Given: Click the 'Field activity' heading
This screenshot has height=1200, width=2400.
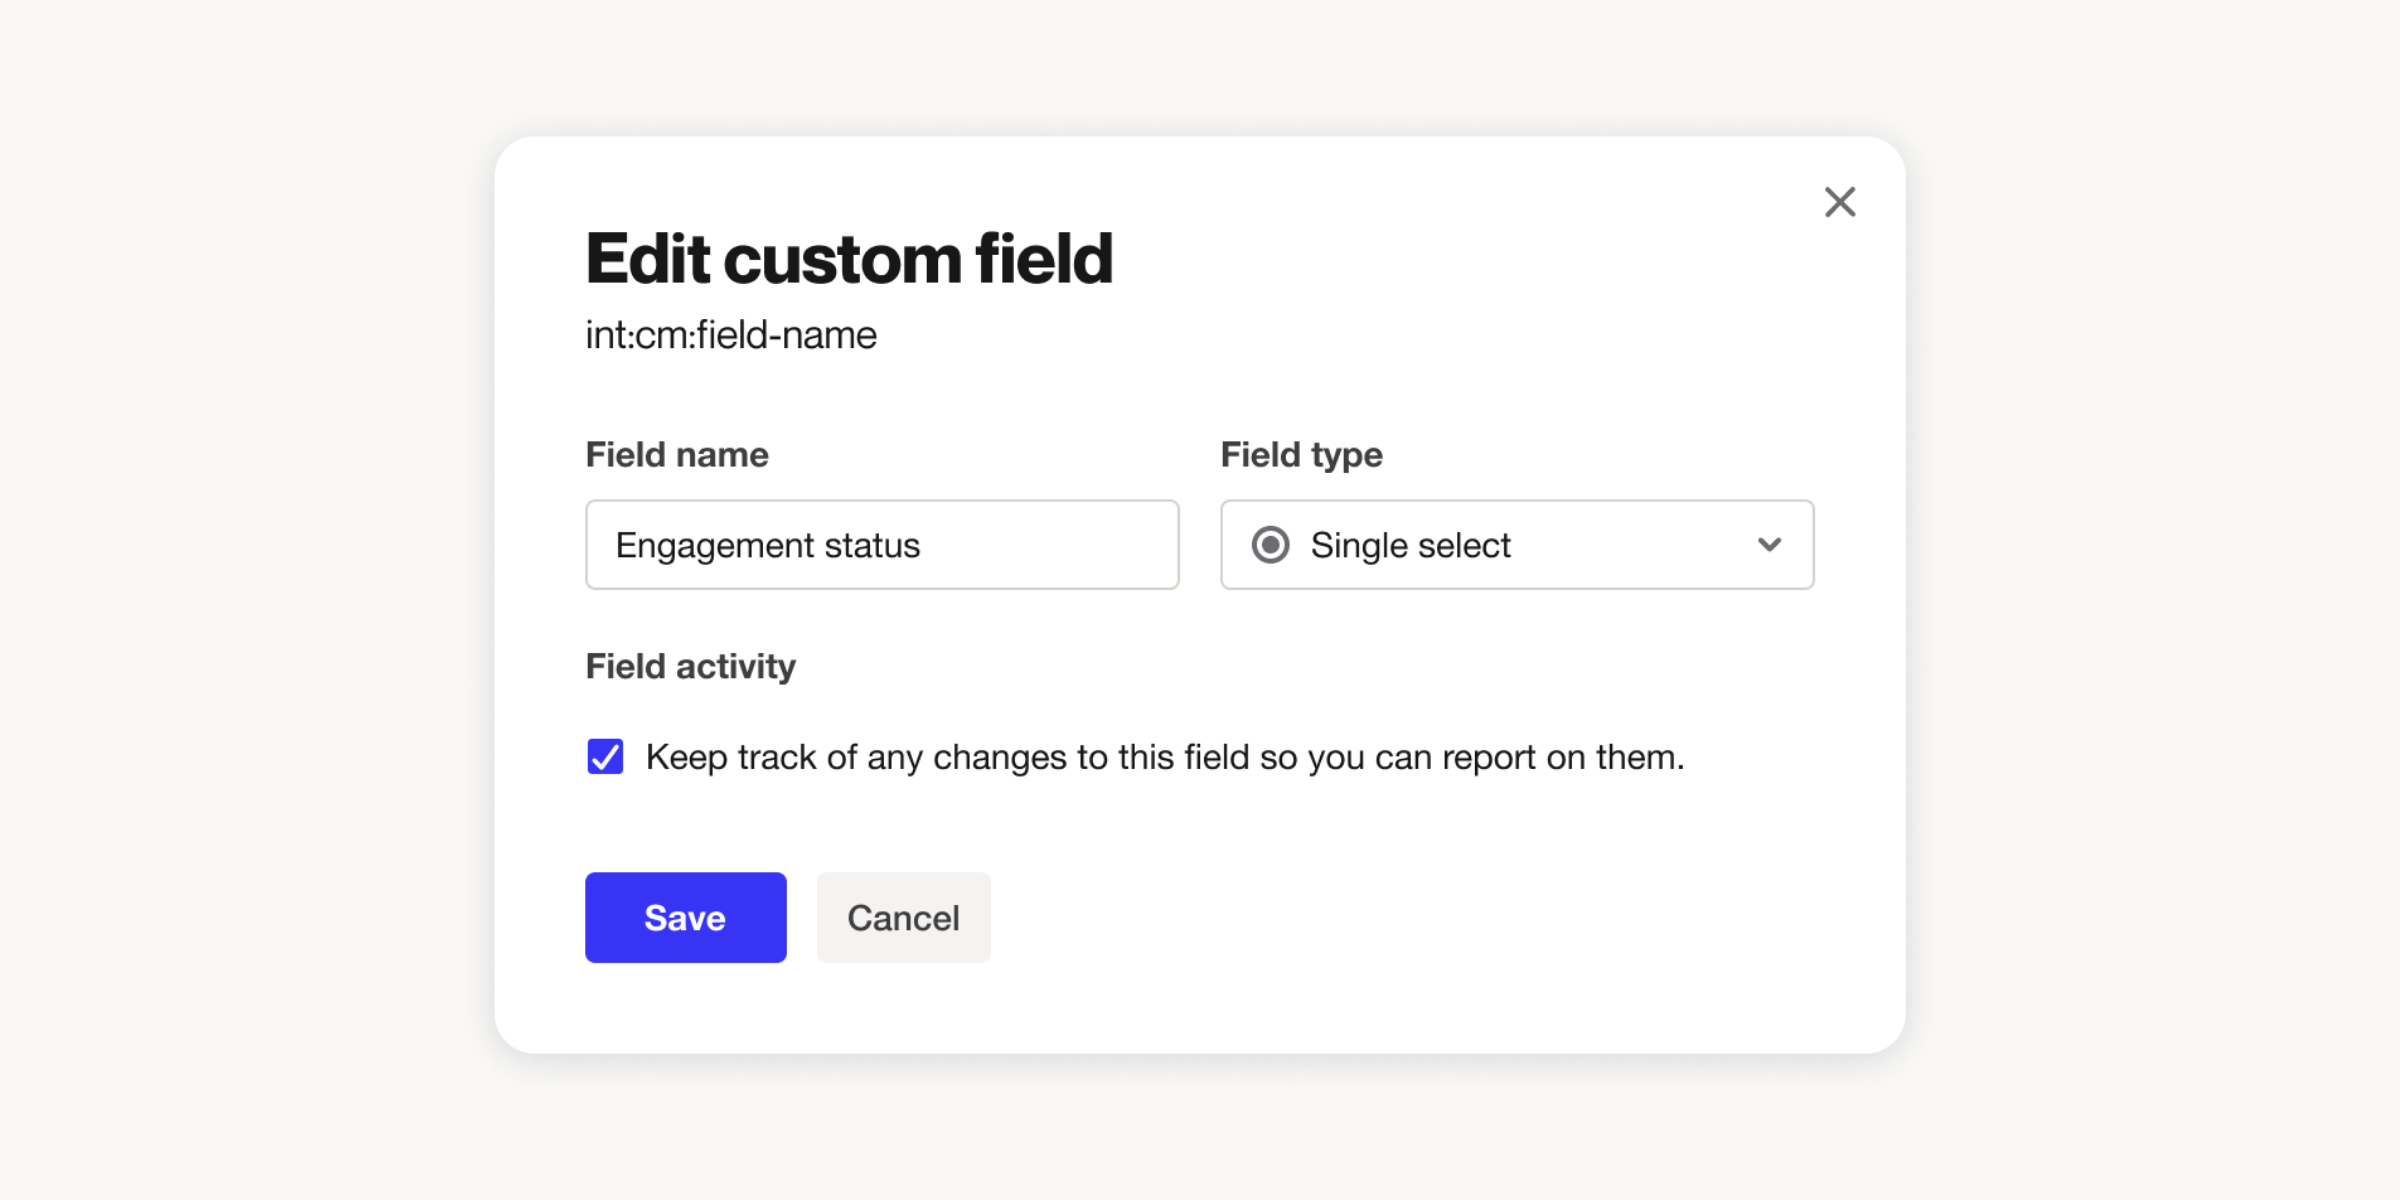Looking at the screenshot, I should point(690,666).
